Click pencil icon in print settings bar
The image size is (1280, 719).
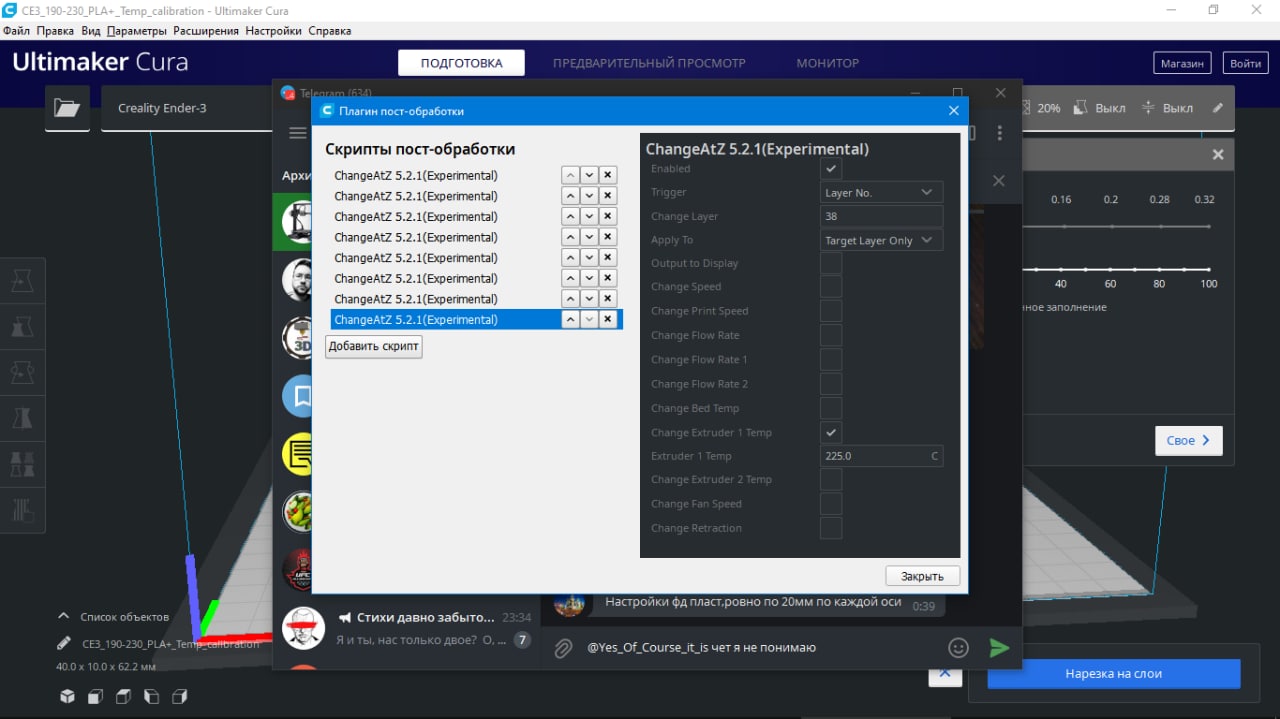1217,108
